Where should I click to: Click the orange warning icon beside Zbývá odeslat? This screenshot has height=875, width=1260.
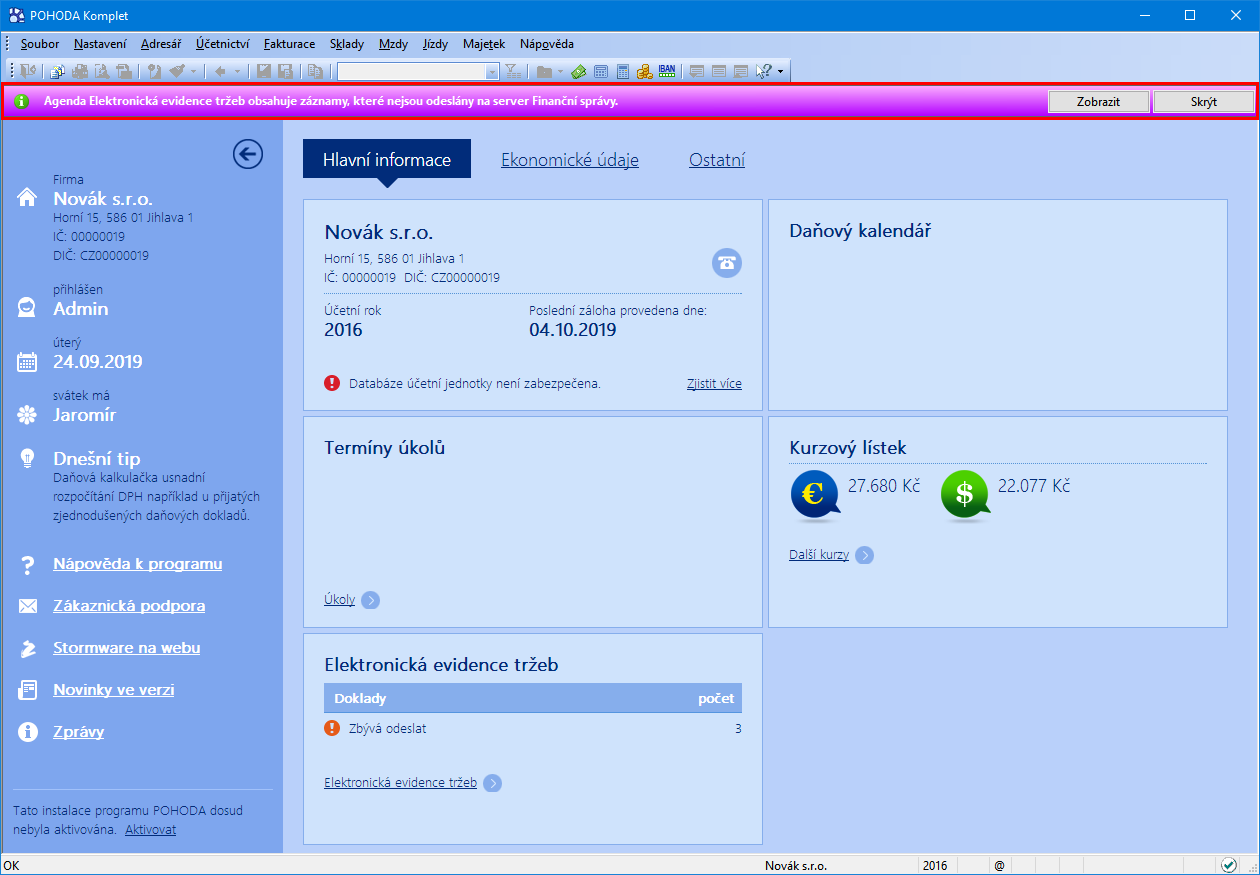tap(332, 728)
